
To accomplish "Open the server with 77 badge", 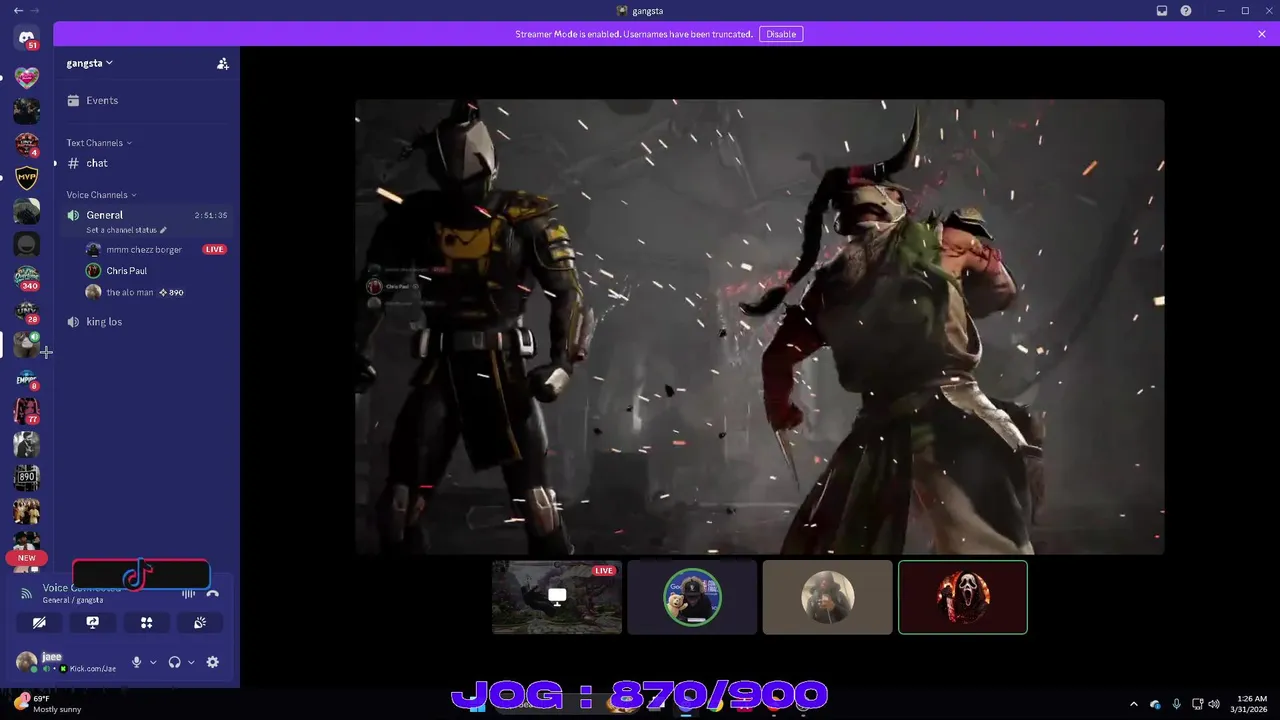I will point(27,411).
